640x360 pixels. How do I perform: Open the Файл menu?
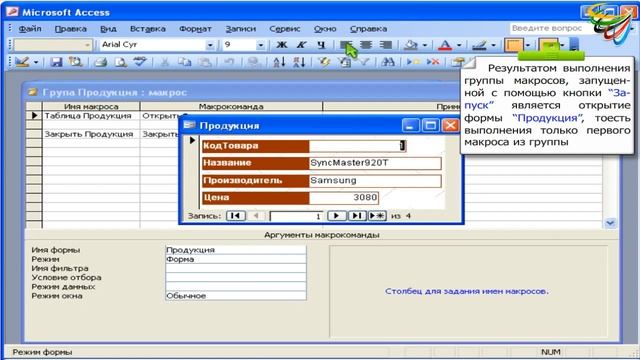click(30, 29)
